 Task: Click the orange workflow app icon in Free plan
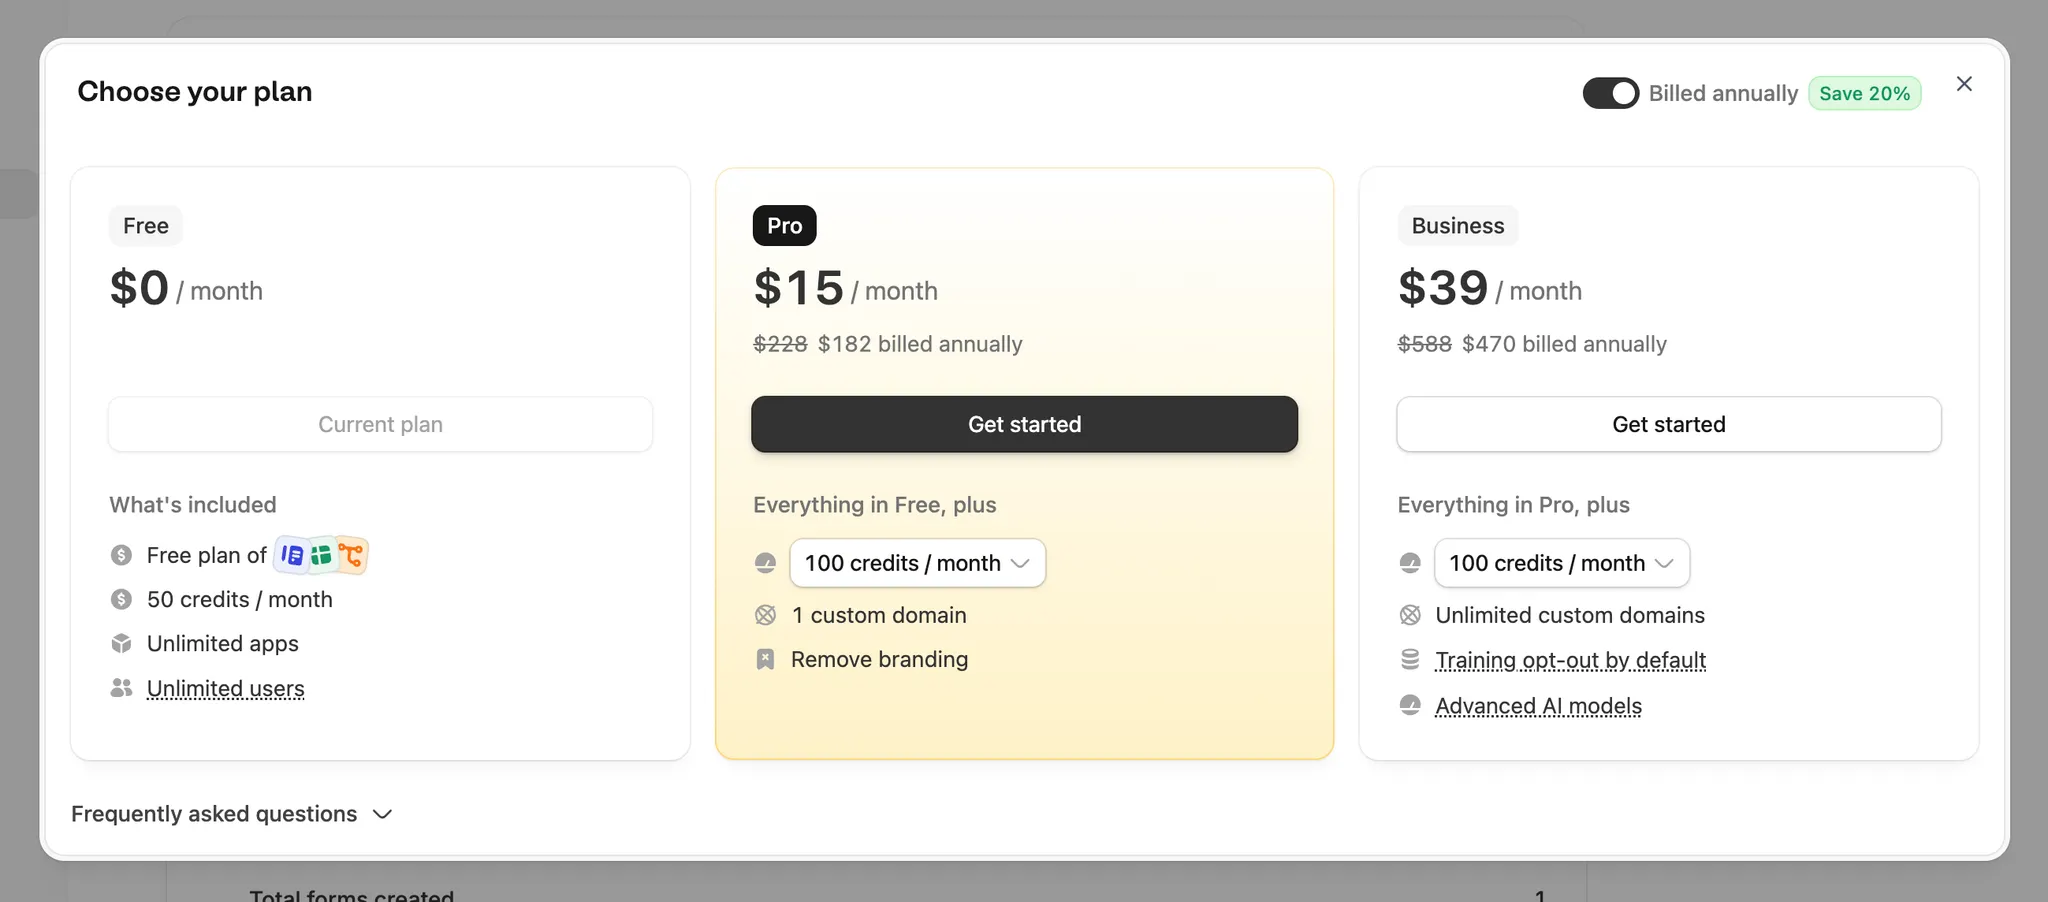(x=352, y=555)
